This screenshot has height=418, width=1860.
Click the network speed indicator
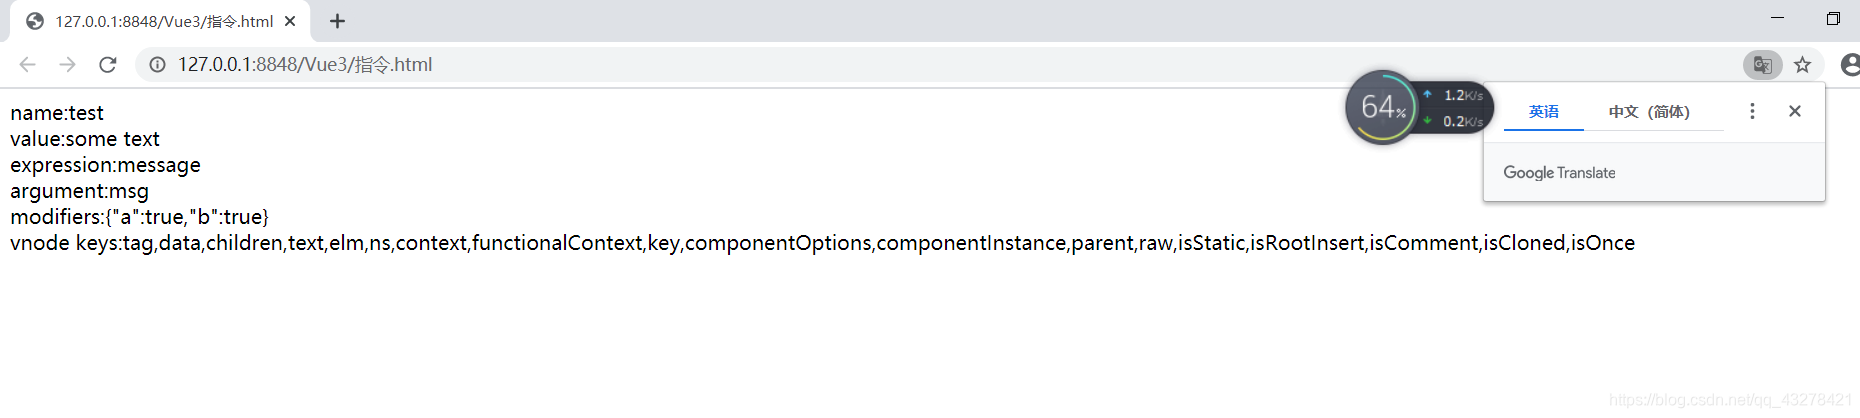pyautogui.click(x=1456, y=108)
